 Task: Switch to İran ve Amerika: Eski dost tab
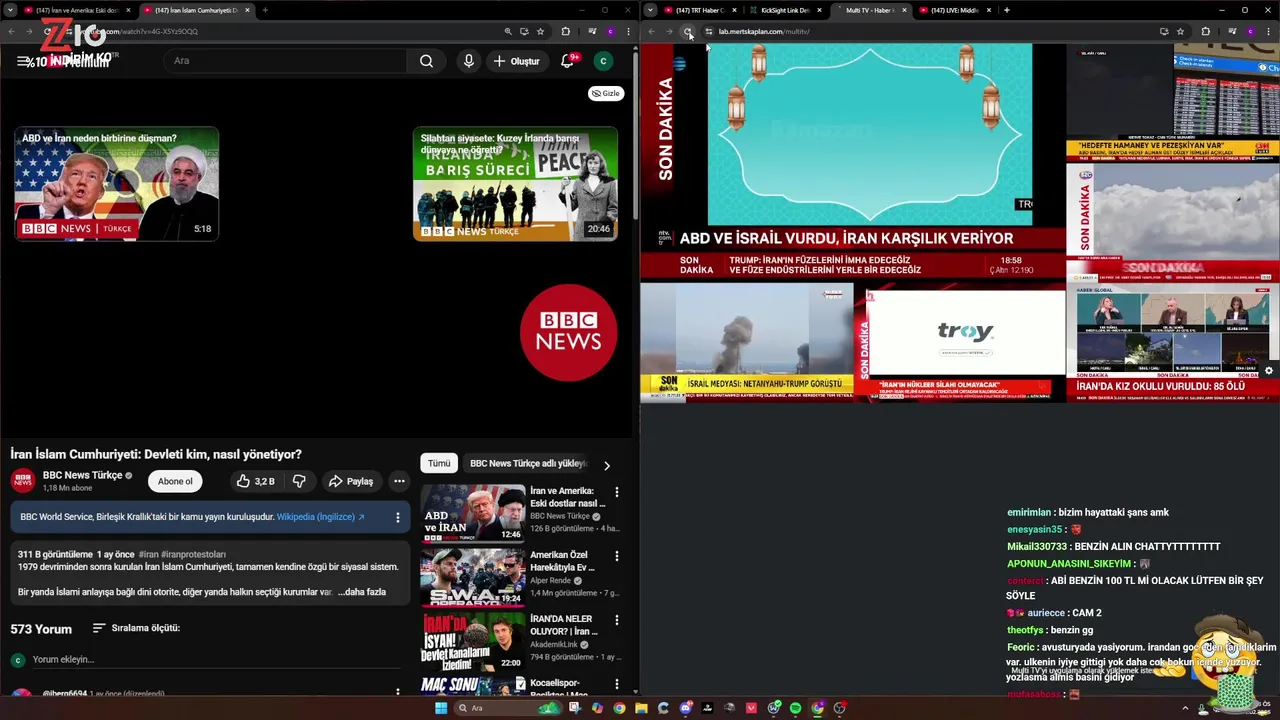78,10
